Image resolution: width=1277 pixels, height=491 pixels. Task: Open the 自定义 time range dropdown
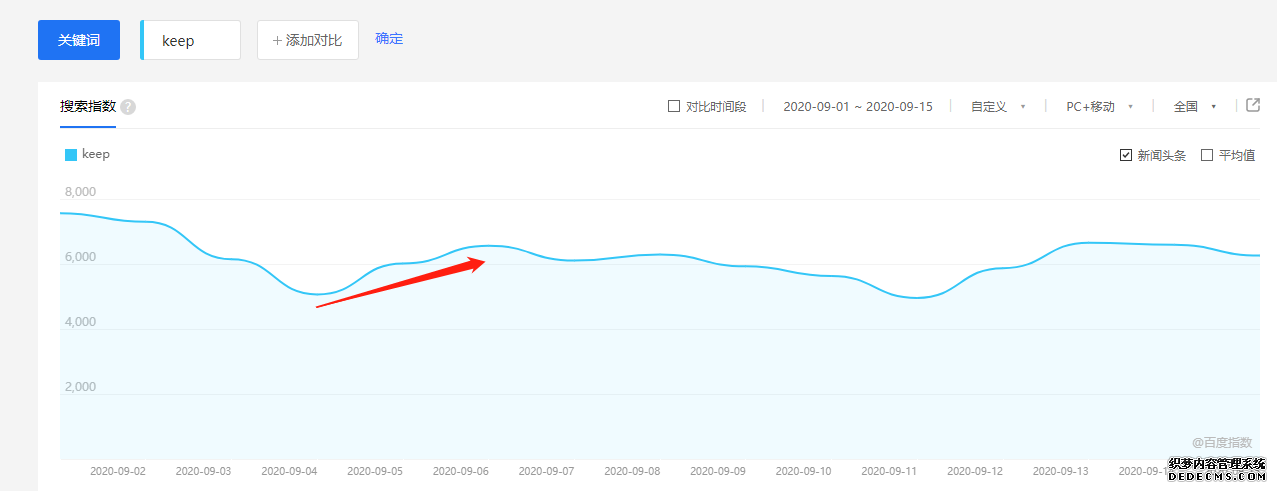coord(998,106)
